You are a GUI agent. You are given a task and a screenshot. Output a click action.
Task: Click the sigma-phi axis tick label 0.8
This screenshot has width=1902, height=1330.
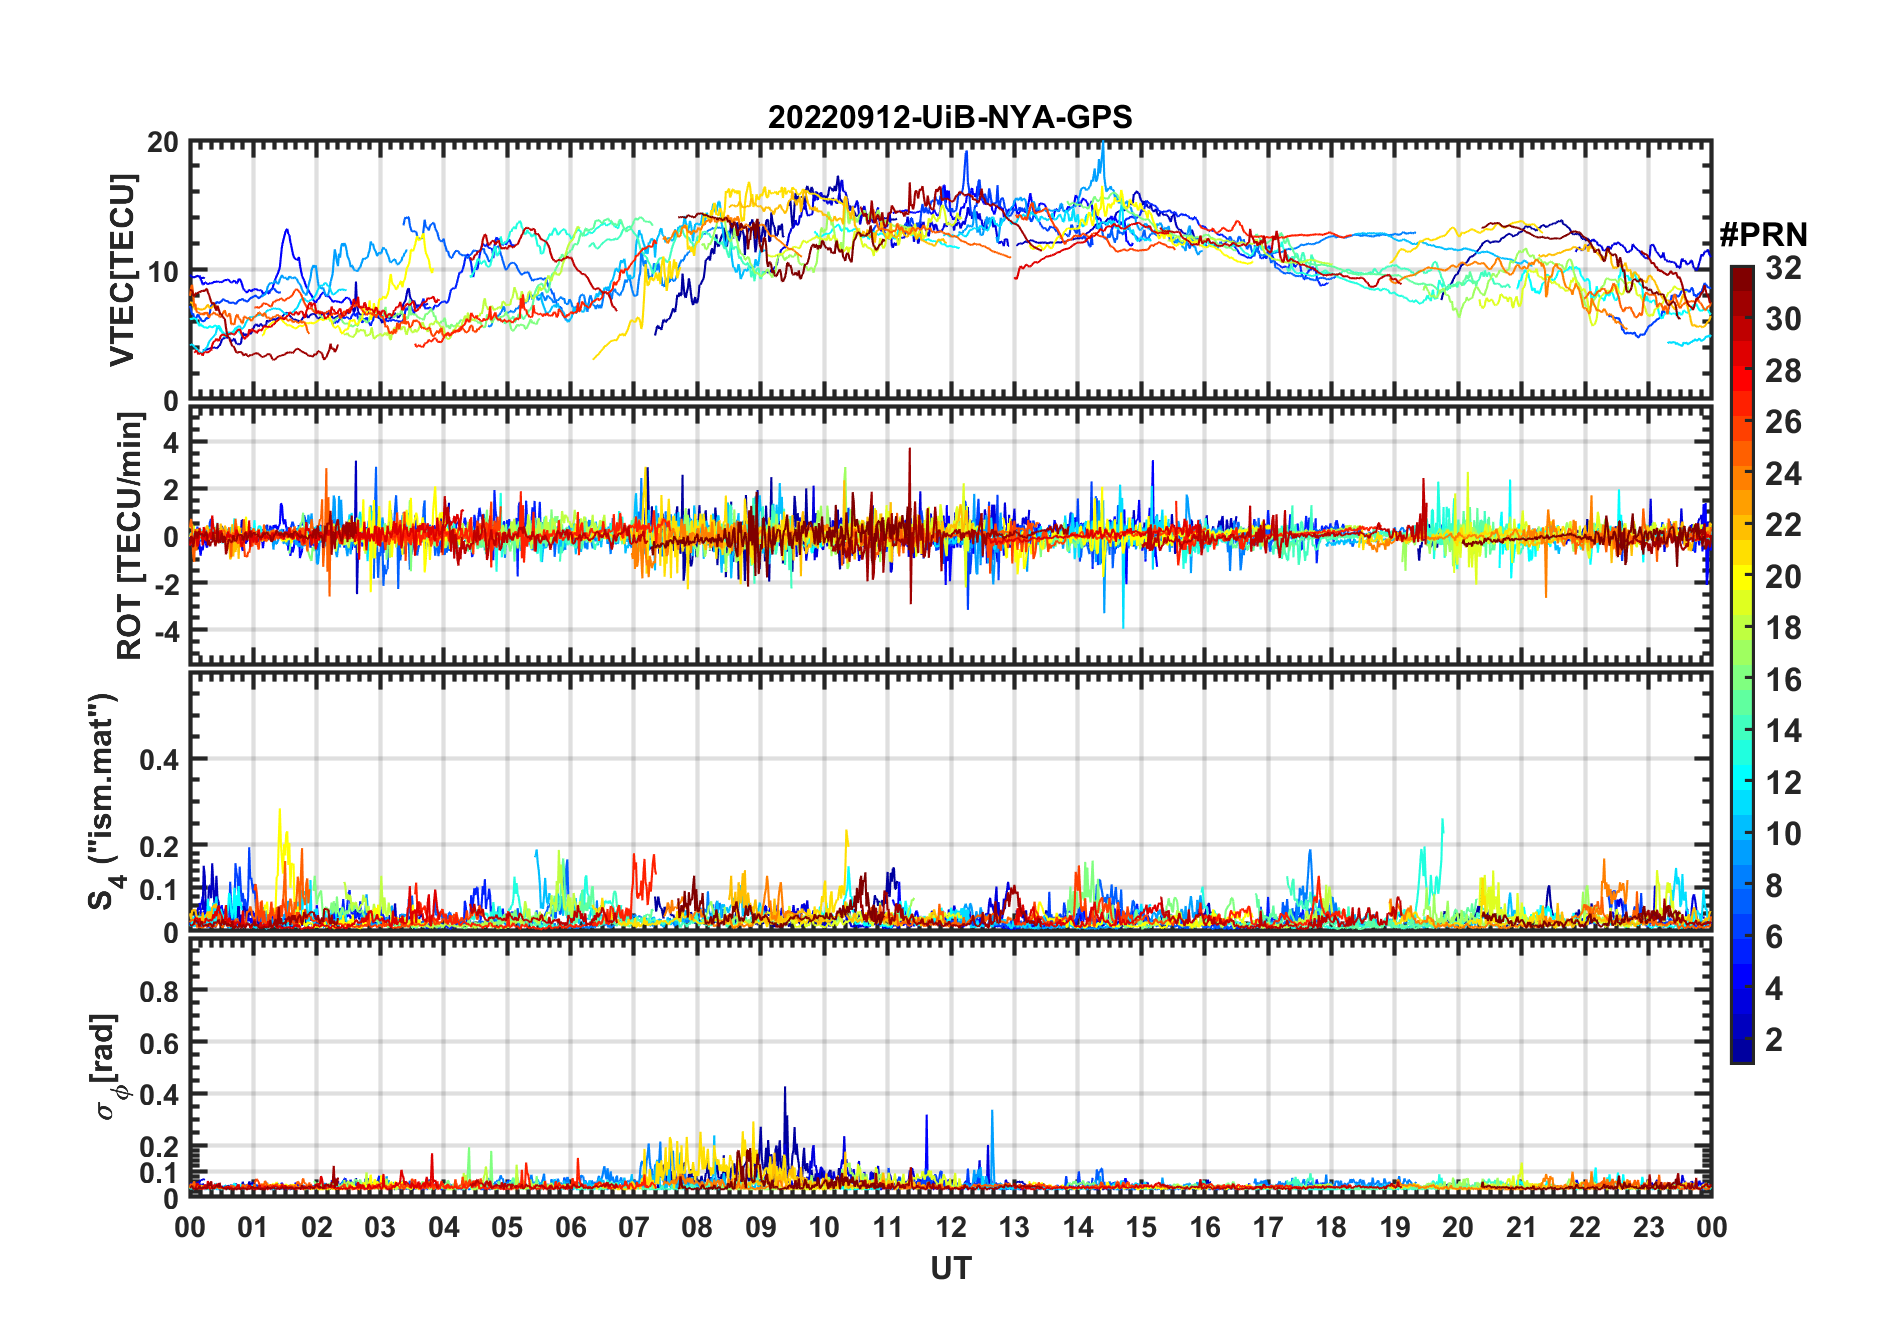point(158,991)
